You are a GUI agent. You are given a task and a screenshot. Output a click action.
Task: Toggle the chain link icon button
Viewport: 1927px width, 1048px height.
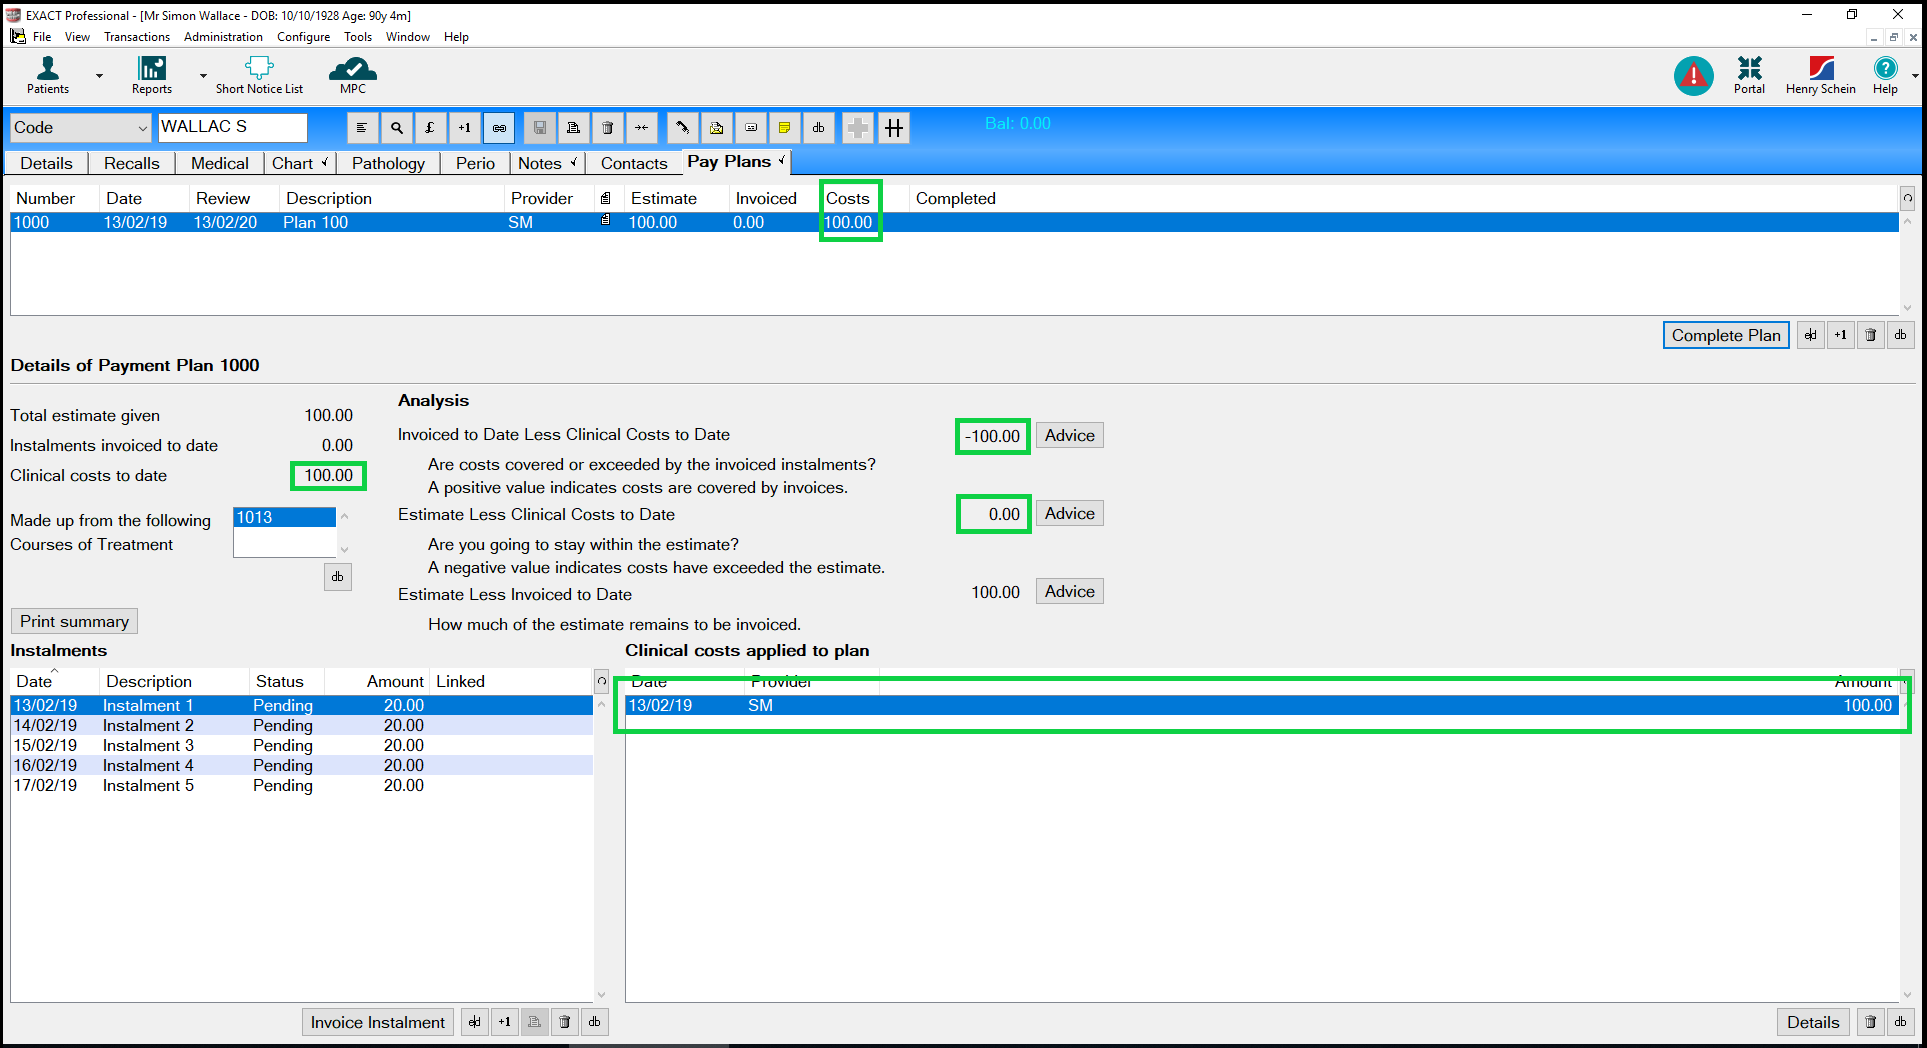coord(499,128)
